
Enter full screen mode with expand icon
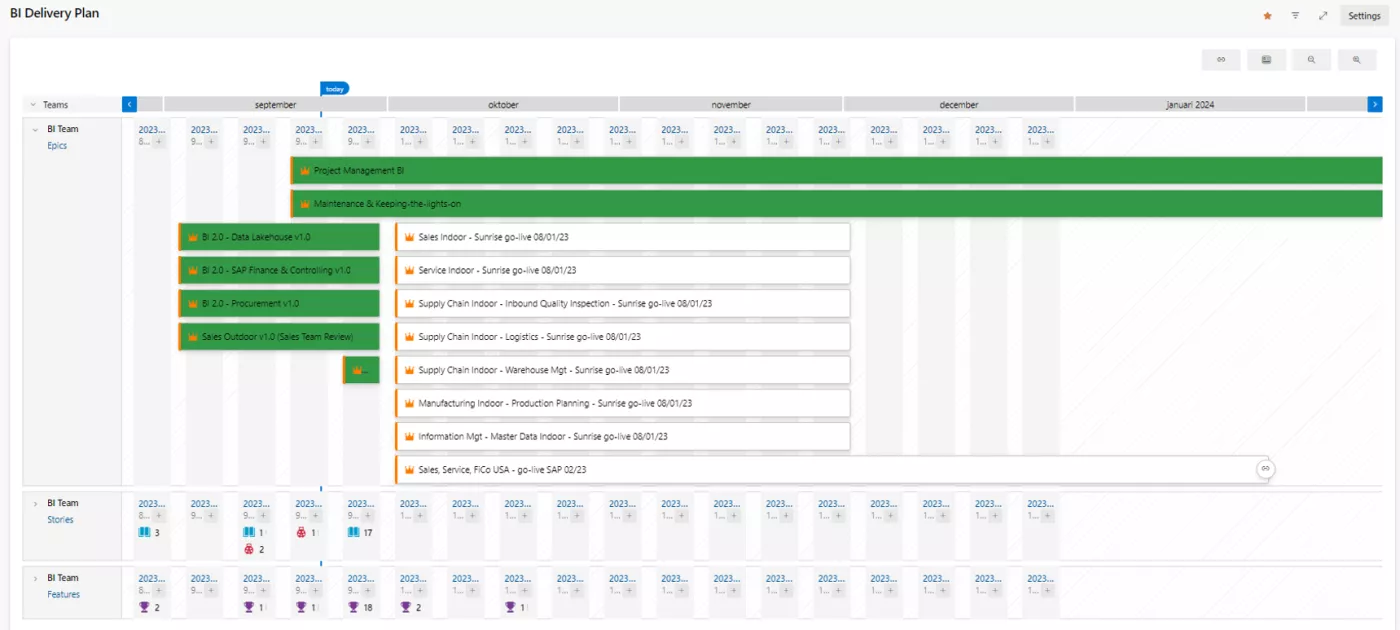click(1323, 16)
